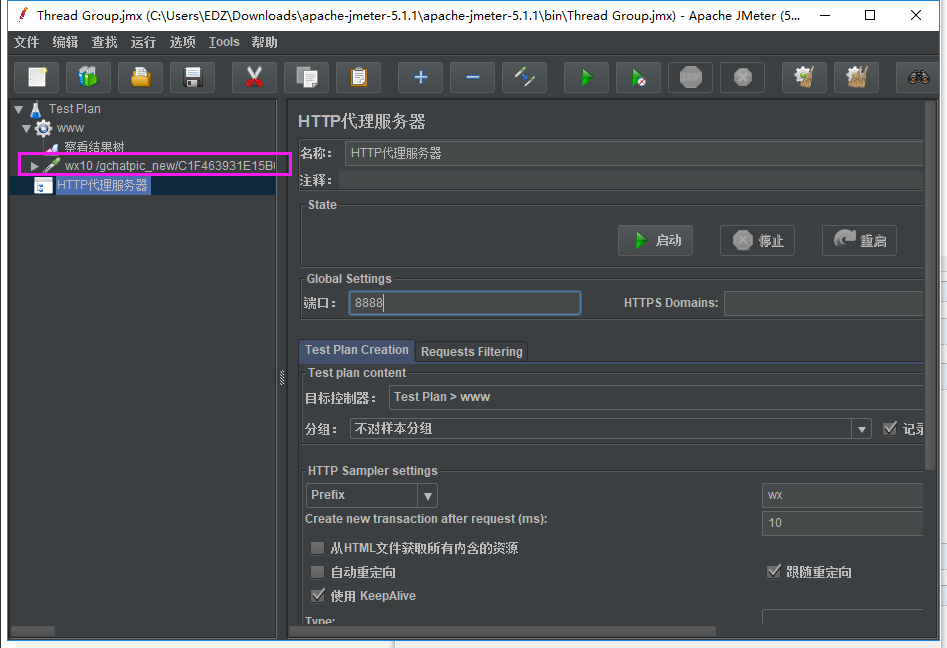Click the Clear broom gear icon

(804, 77)
